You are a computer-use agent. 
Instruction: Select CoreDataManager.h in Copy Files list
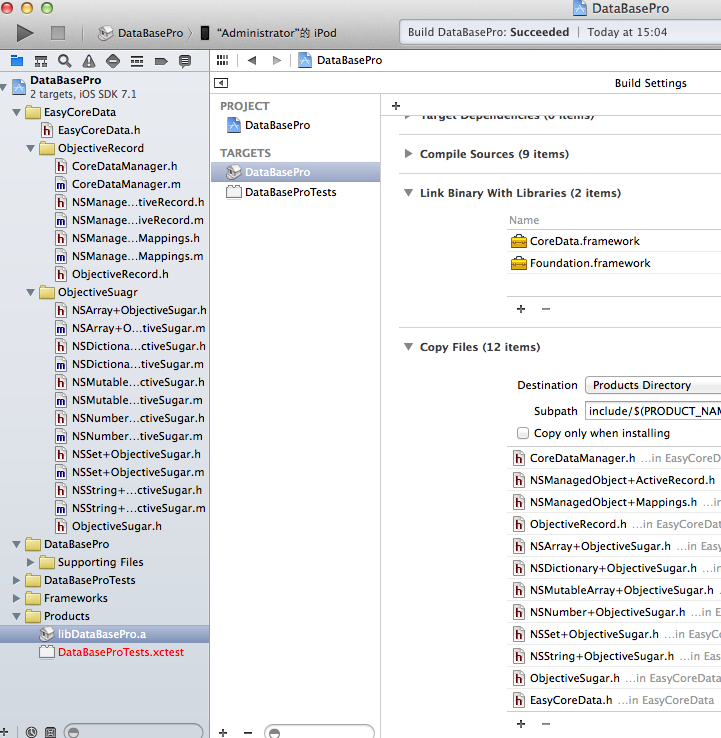pyautogui.click(x=614, y=458)
